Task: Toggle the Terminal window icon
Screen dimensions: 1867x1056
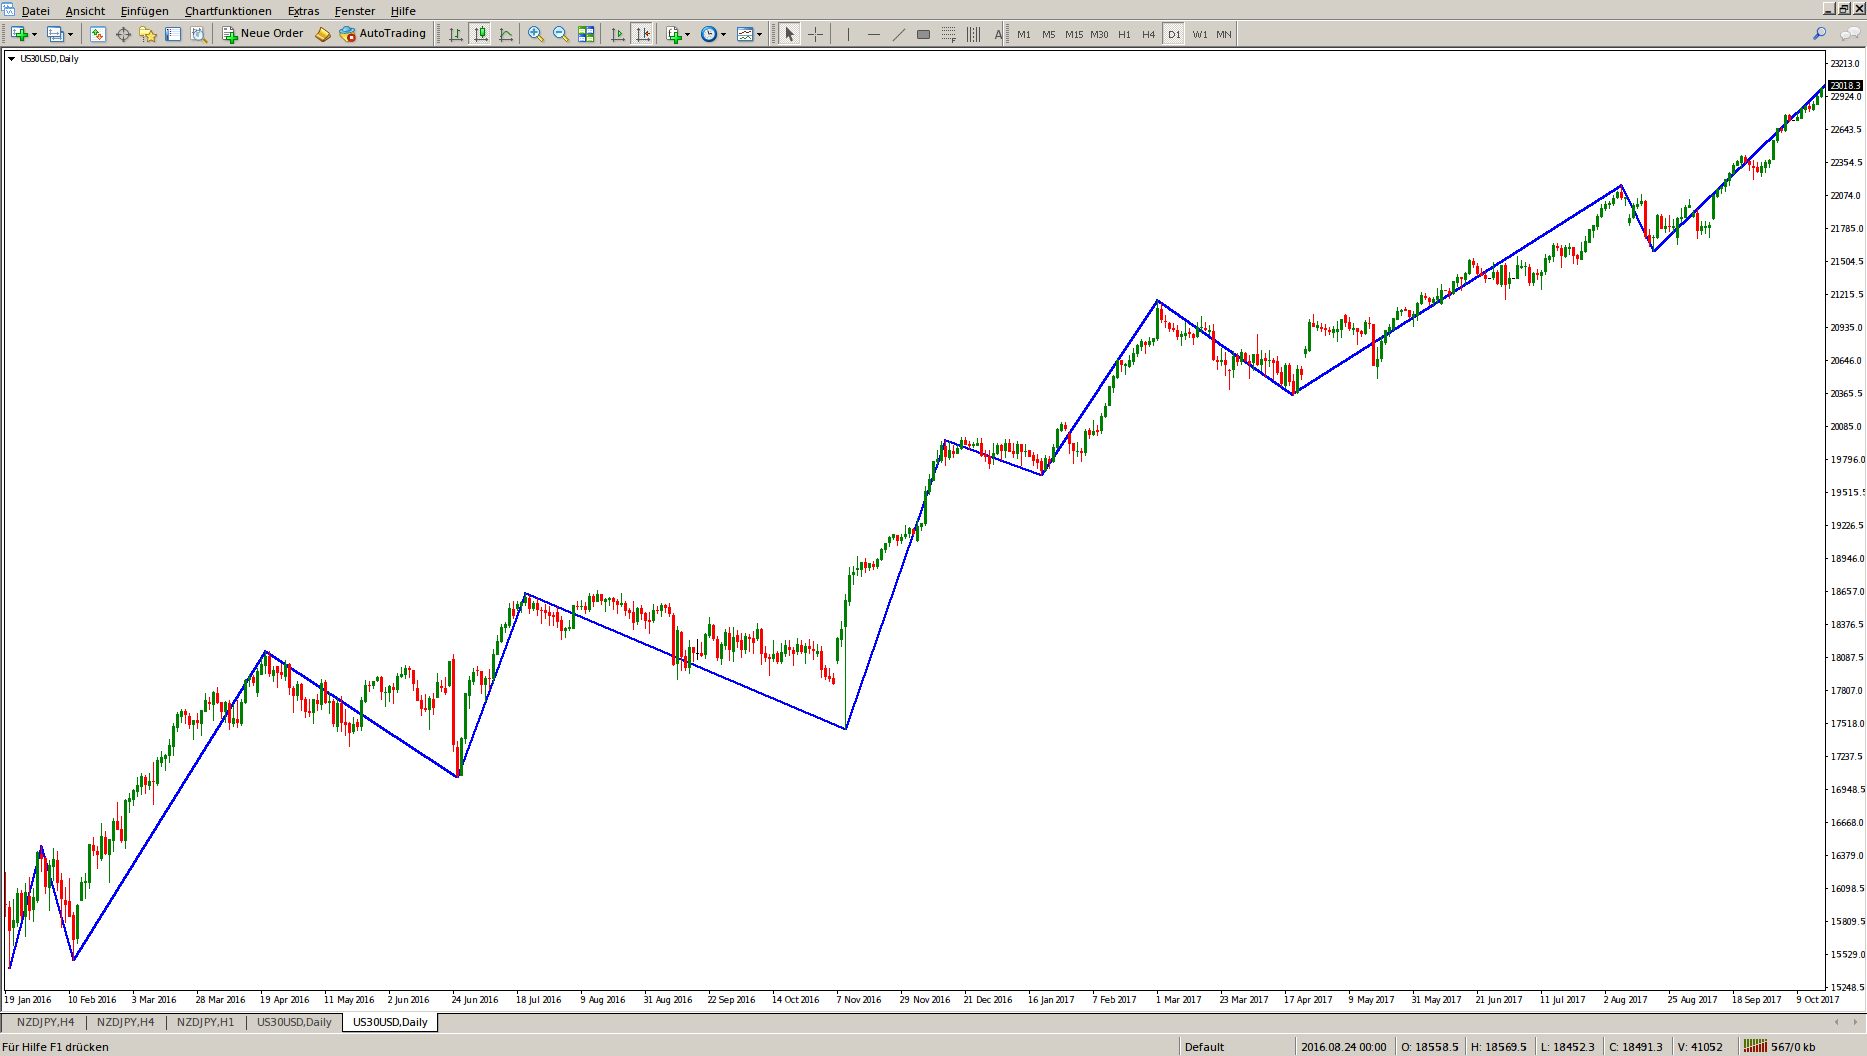Action: coord(173,34)
